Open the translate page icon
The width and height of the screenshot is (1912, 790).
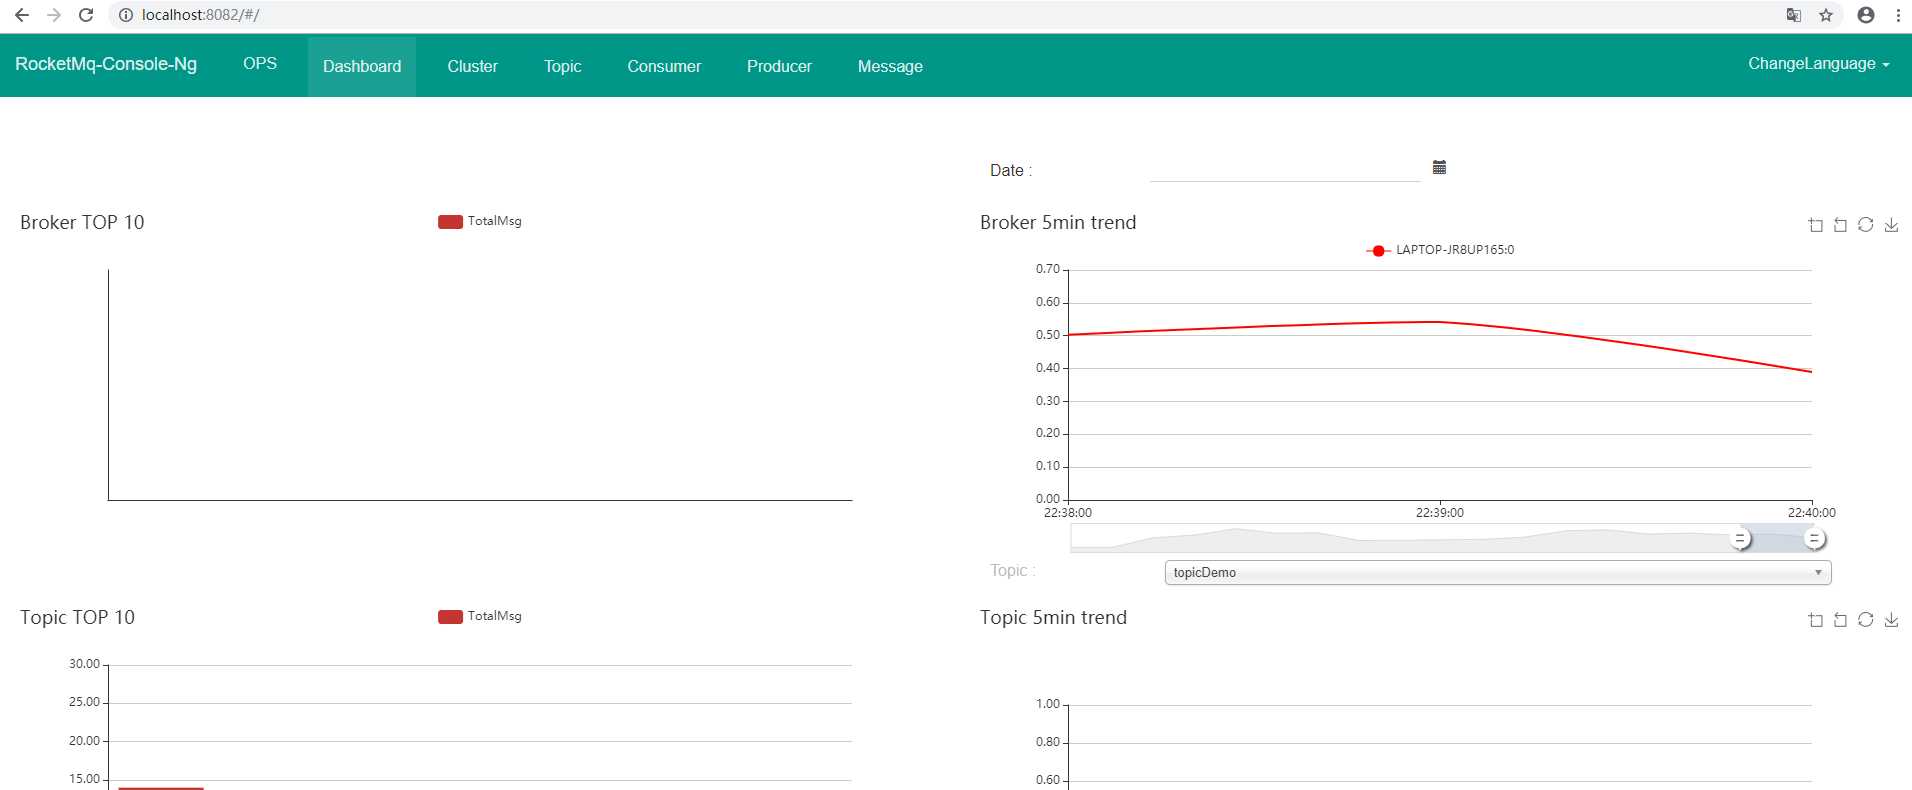tap(1794, 15)
